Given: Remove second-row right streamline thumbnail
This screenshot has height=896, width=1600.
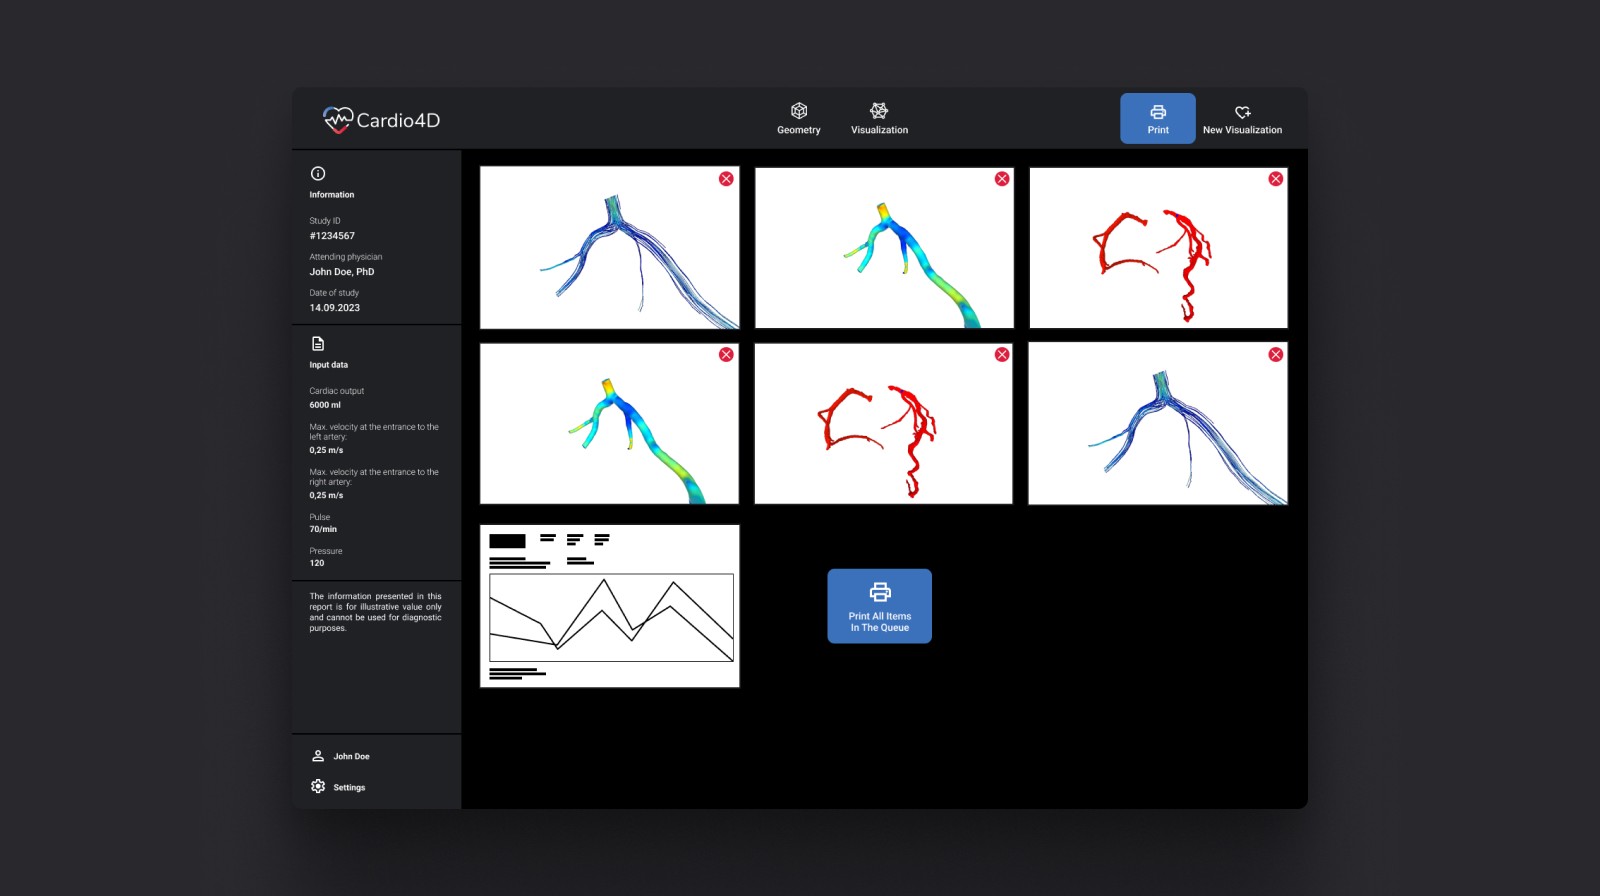Looking at the screenshot, I should (x=1275, y=354).
